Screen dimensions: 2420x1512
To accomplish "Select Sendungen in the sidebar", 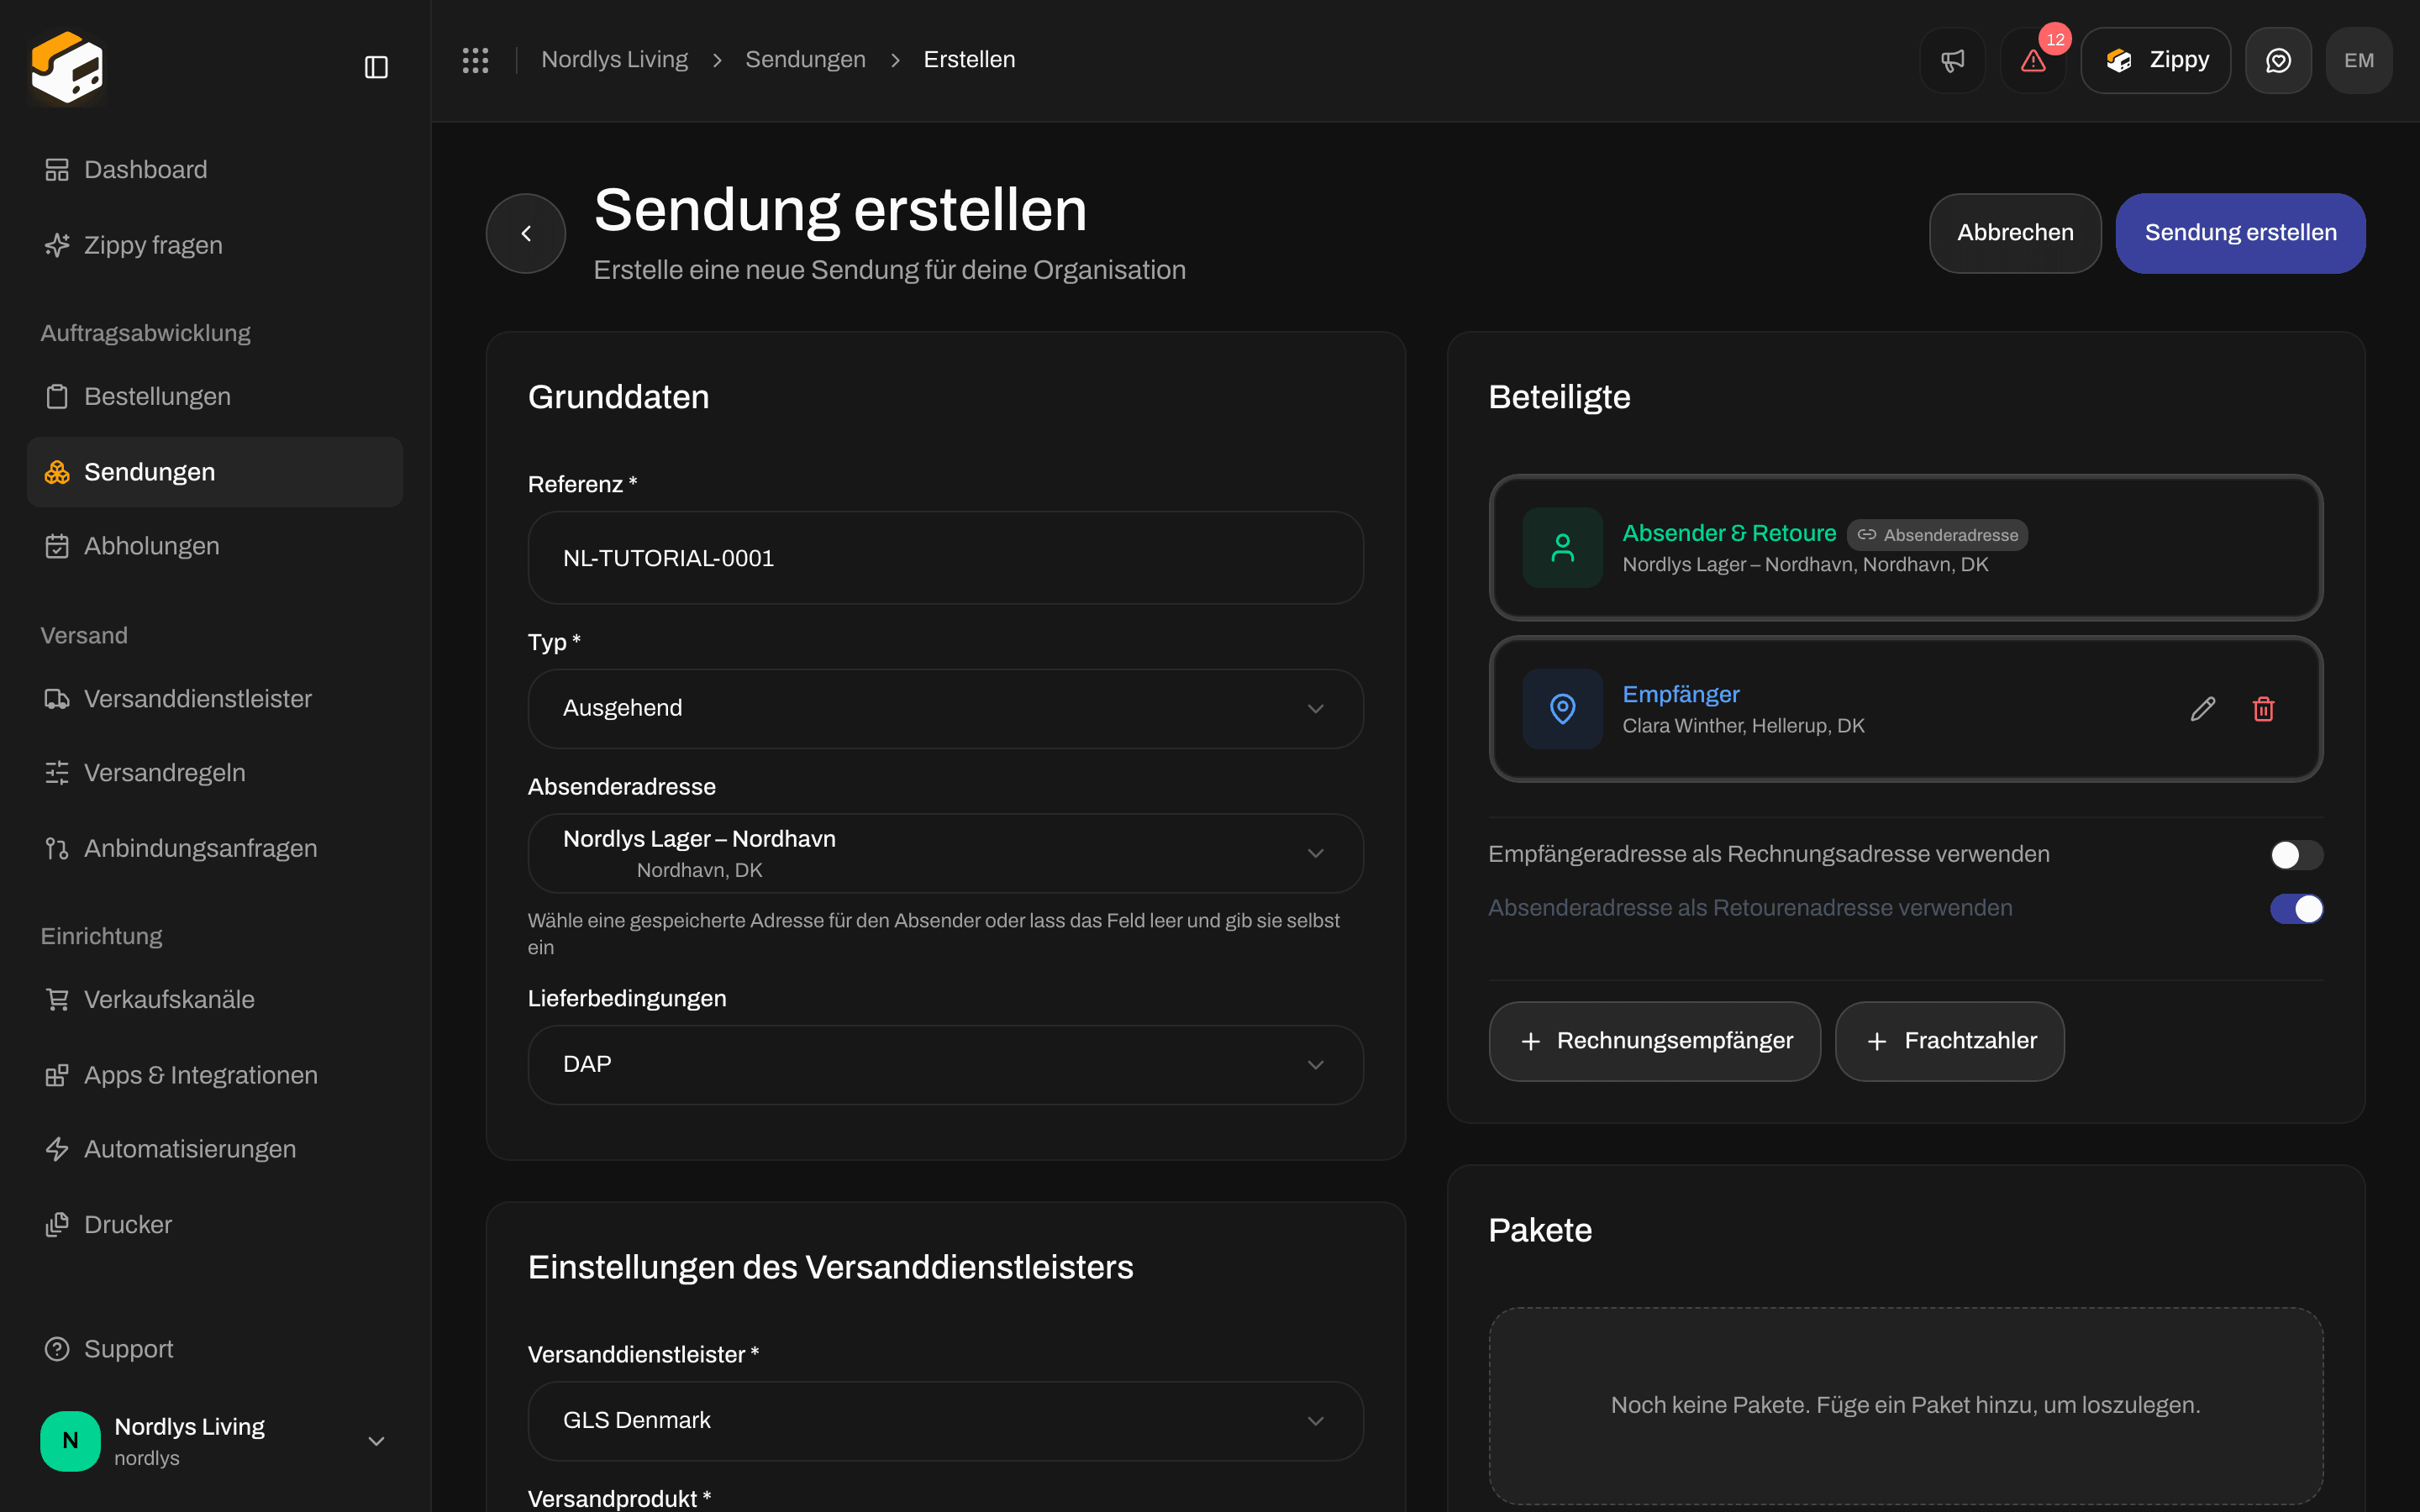I will [215, 472].
